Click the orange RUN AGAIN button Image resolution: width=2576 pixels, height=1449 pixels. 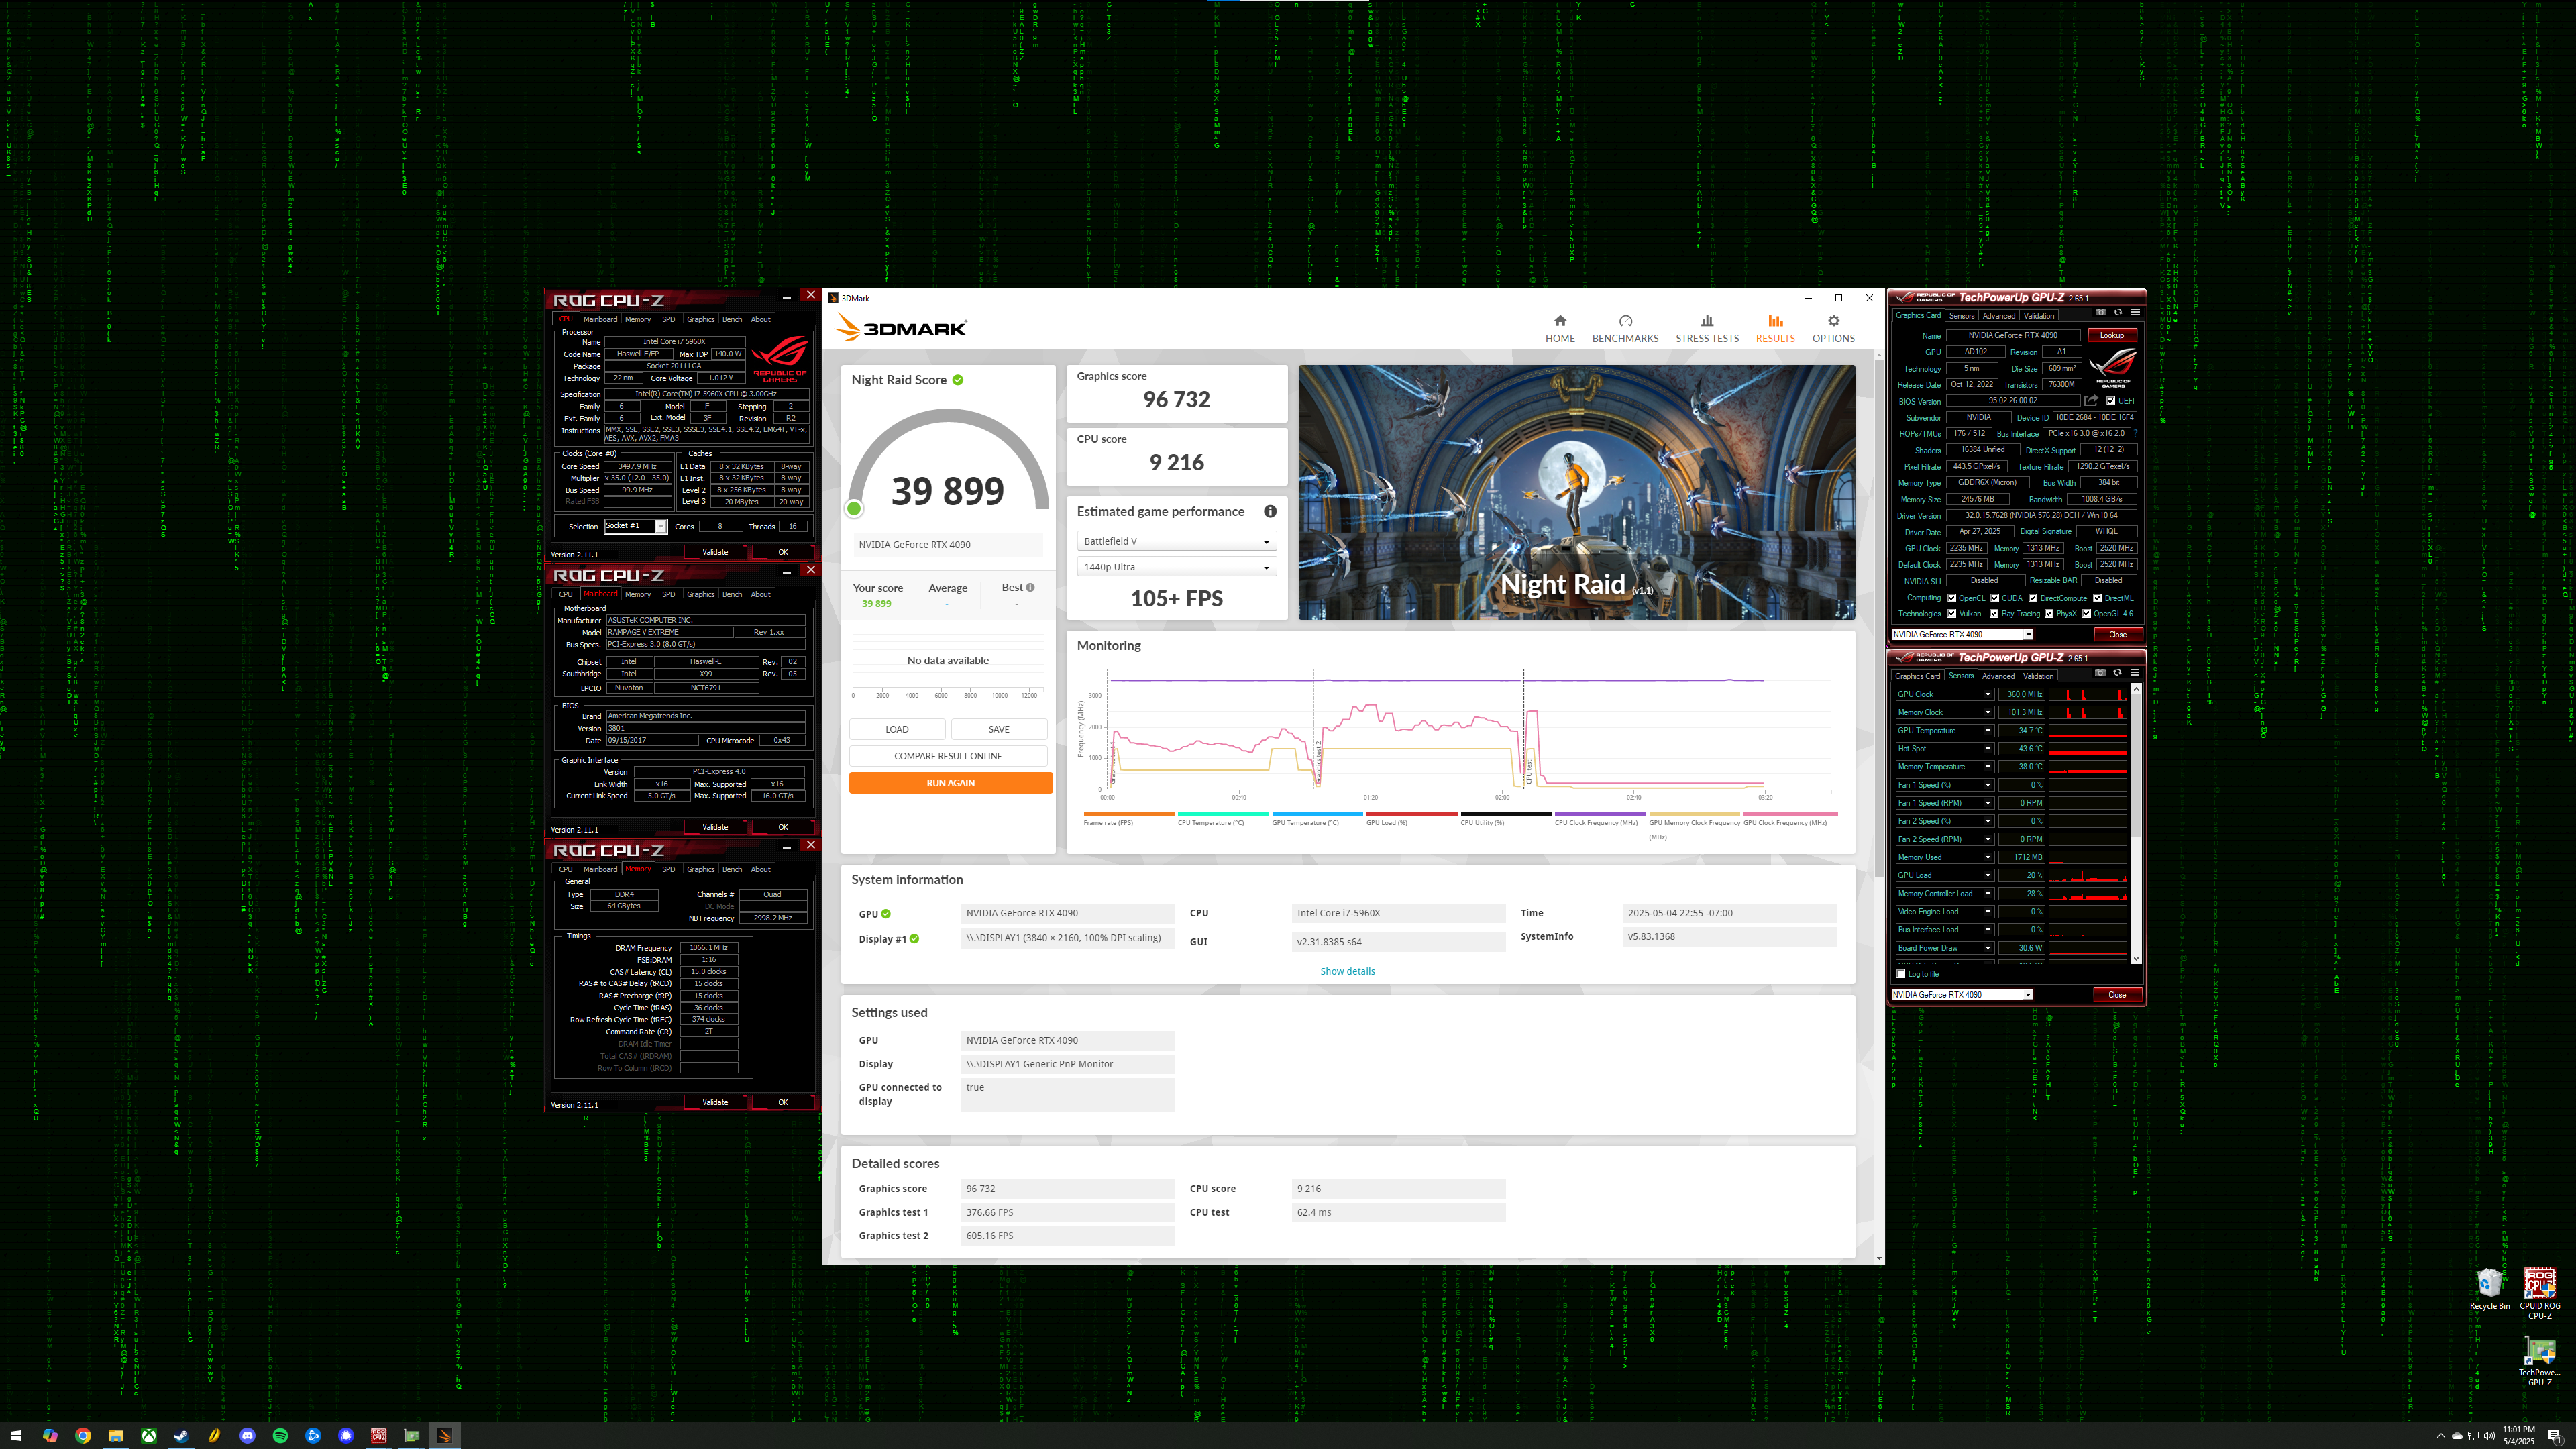click(950, 783)
